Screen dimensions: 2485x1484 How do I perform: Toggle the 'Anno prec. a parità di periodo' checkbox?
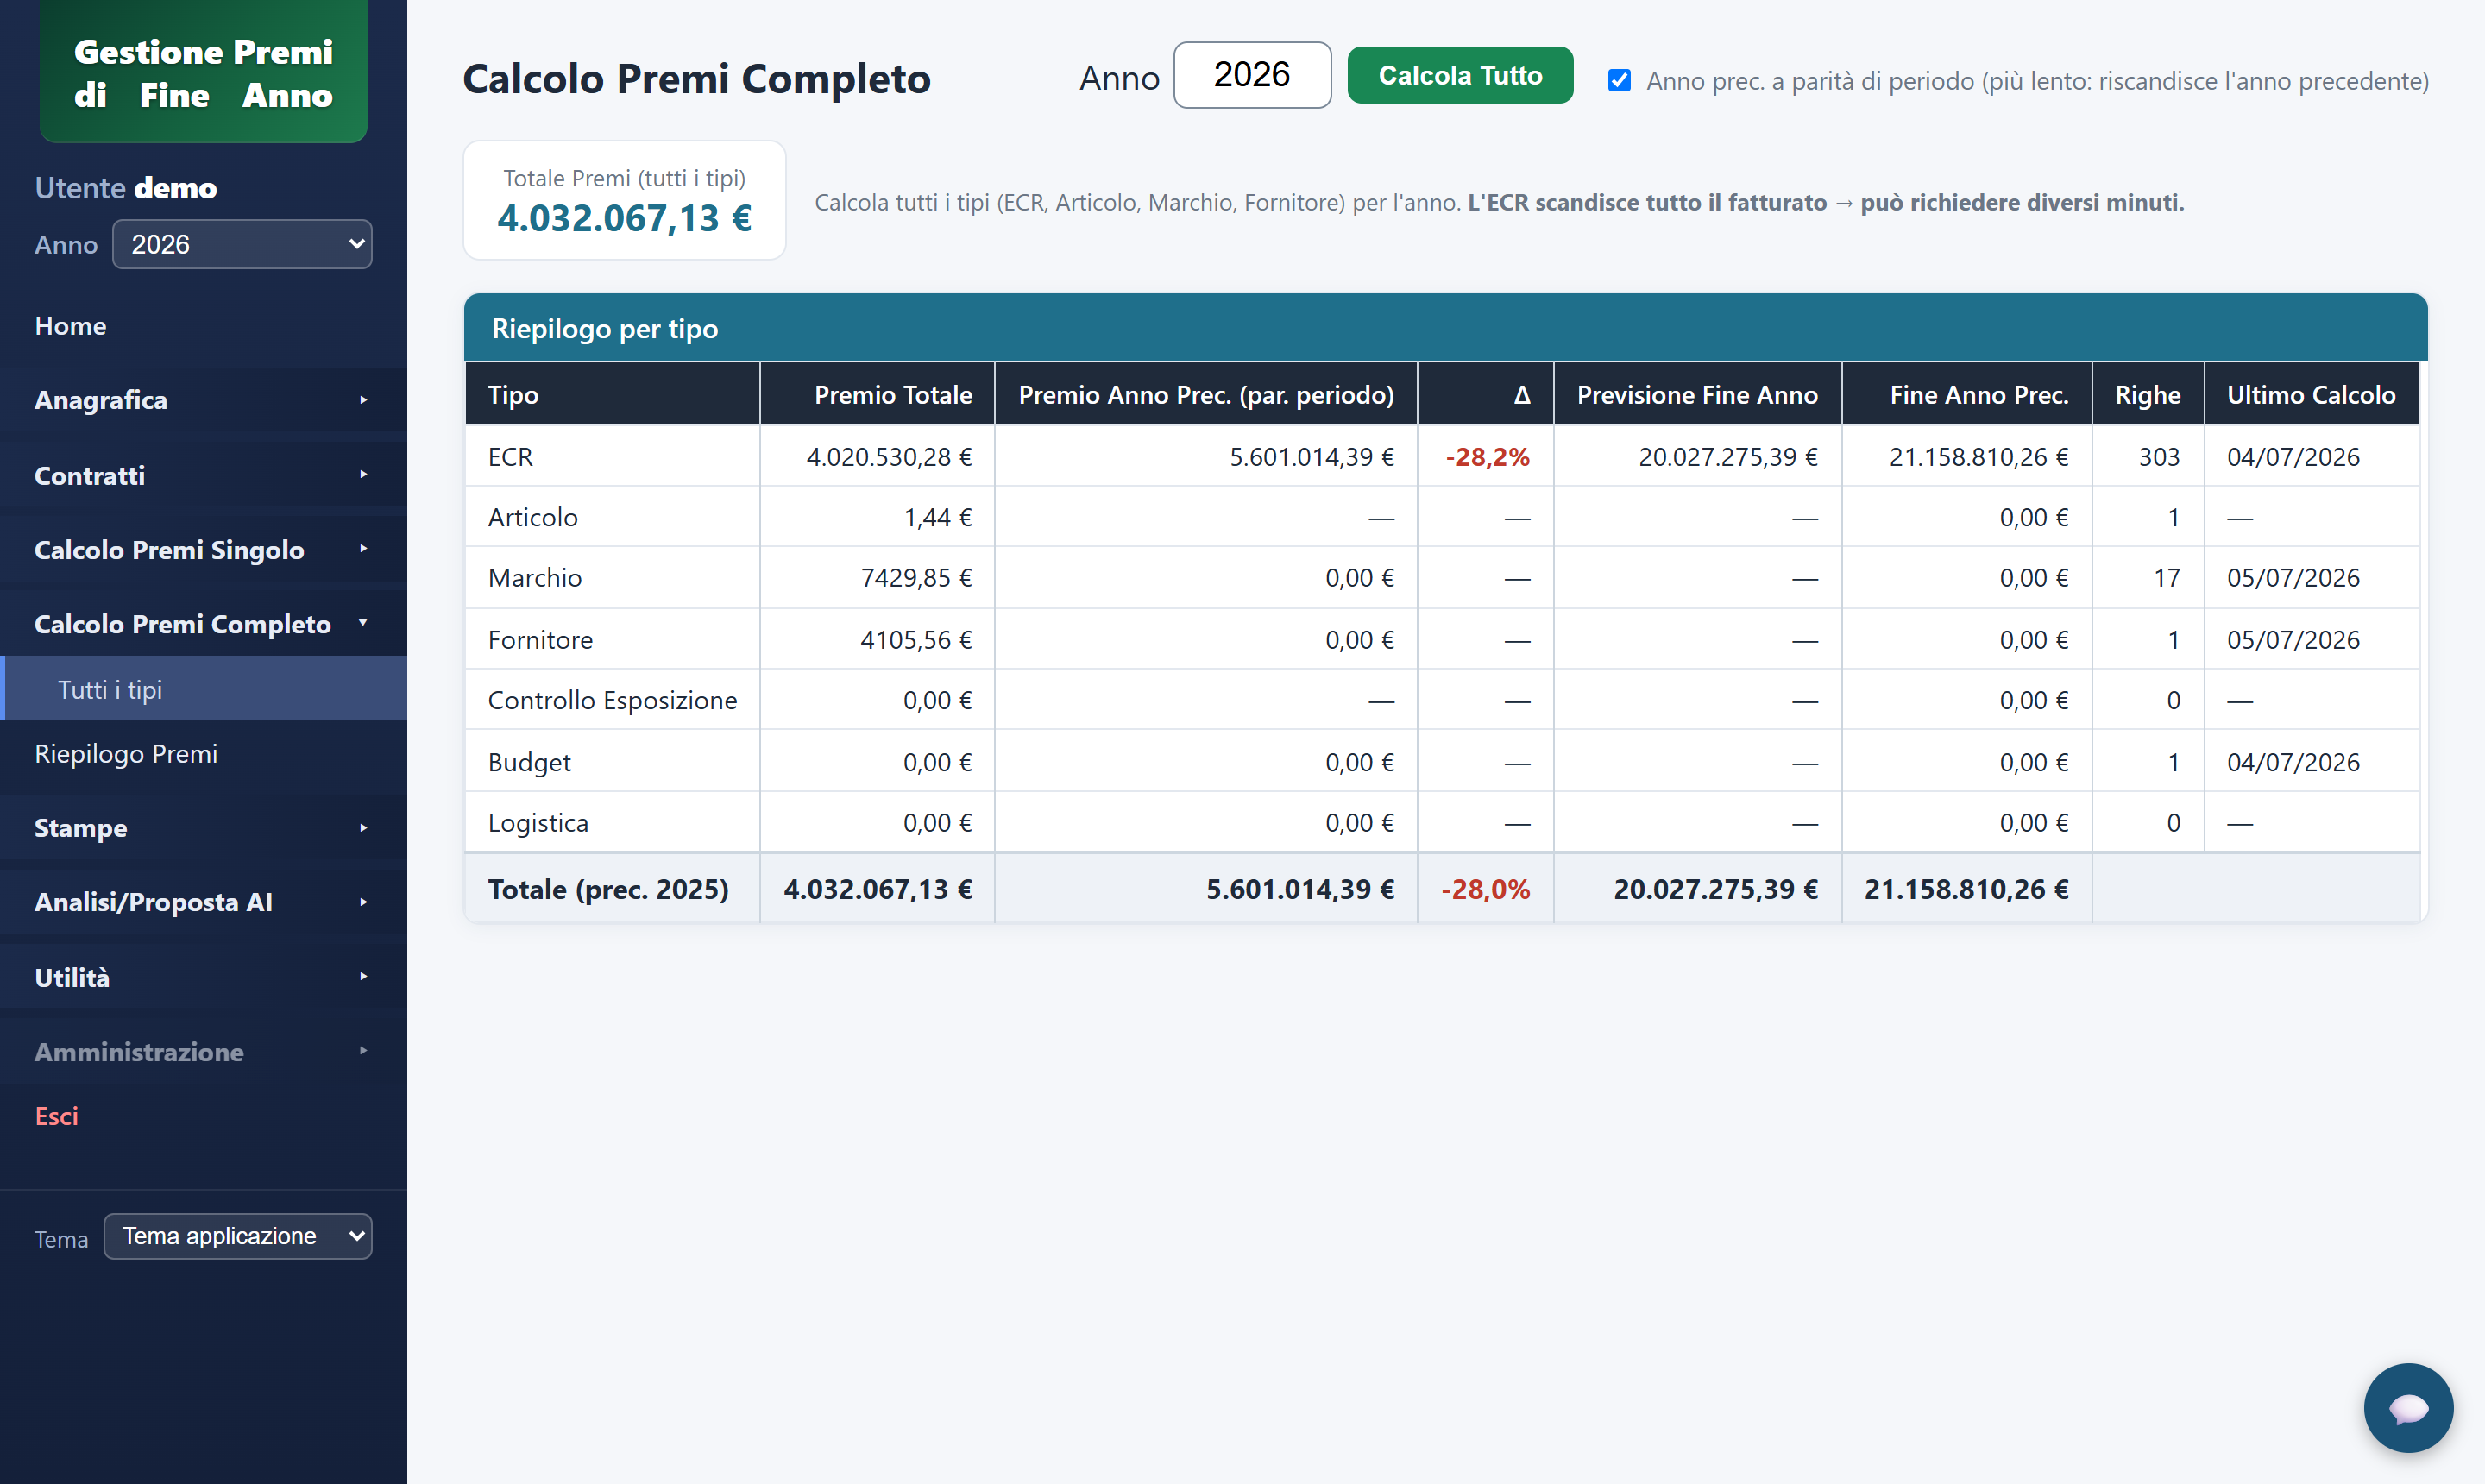click(x=1619, y=80)
